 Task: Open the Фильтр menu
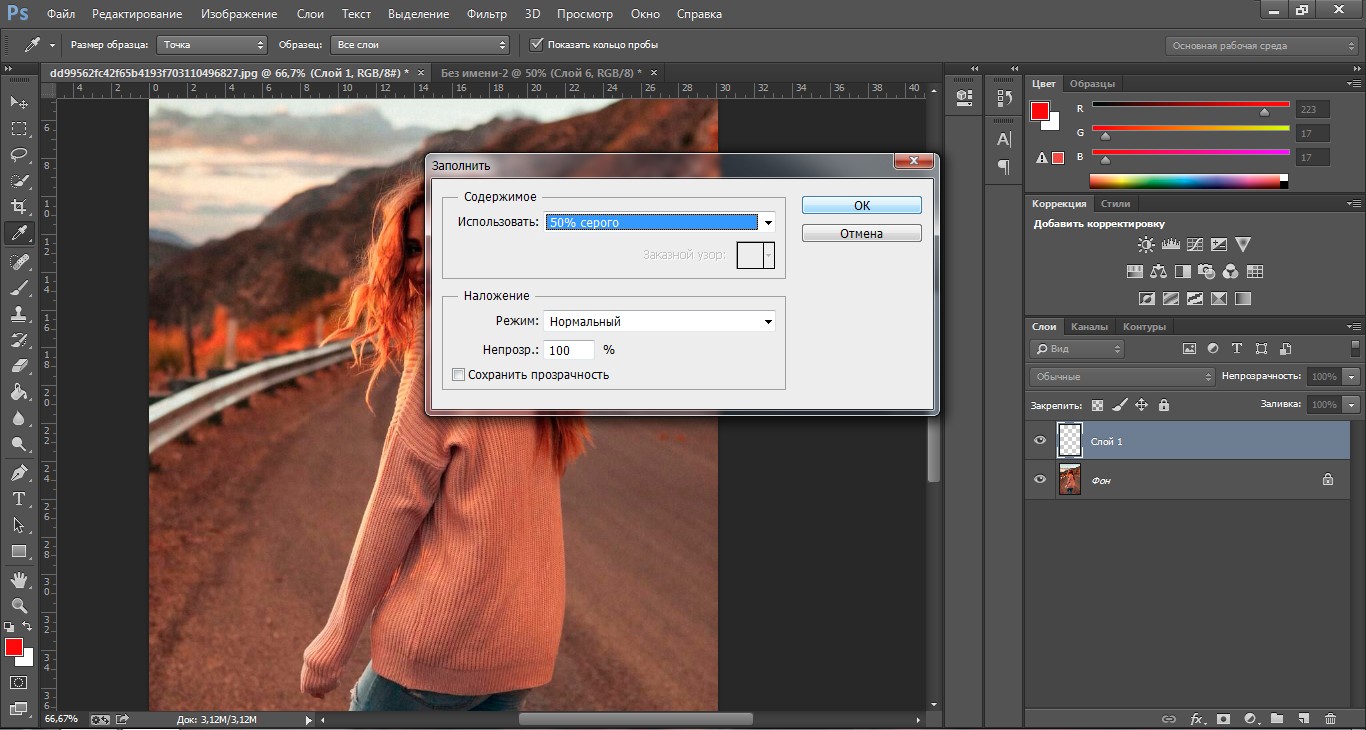coord(487,14)
